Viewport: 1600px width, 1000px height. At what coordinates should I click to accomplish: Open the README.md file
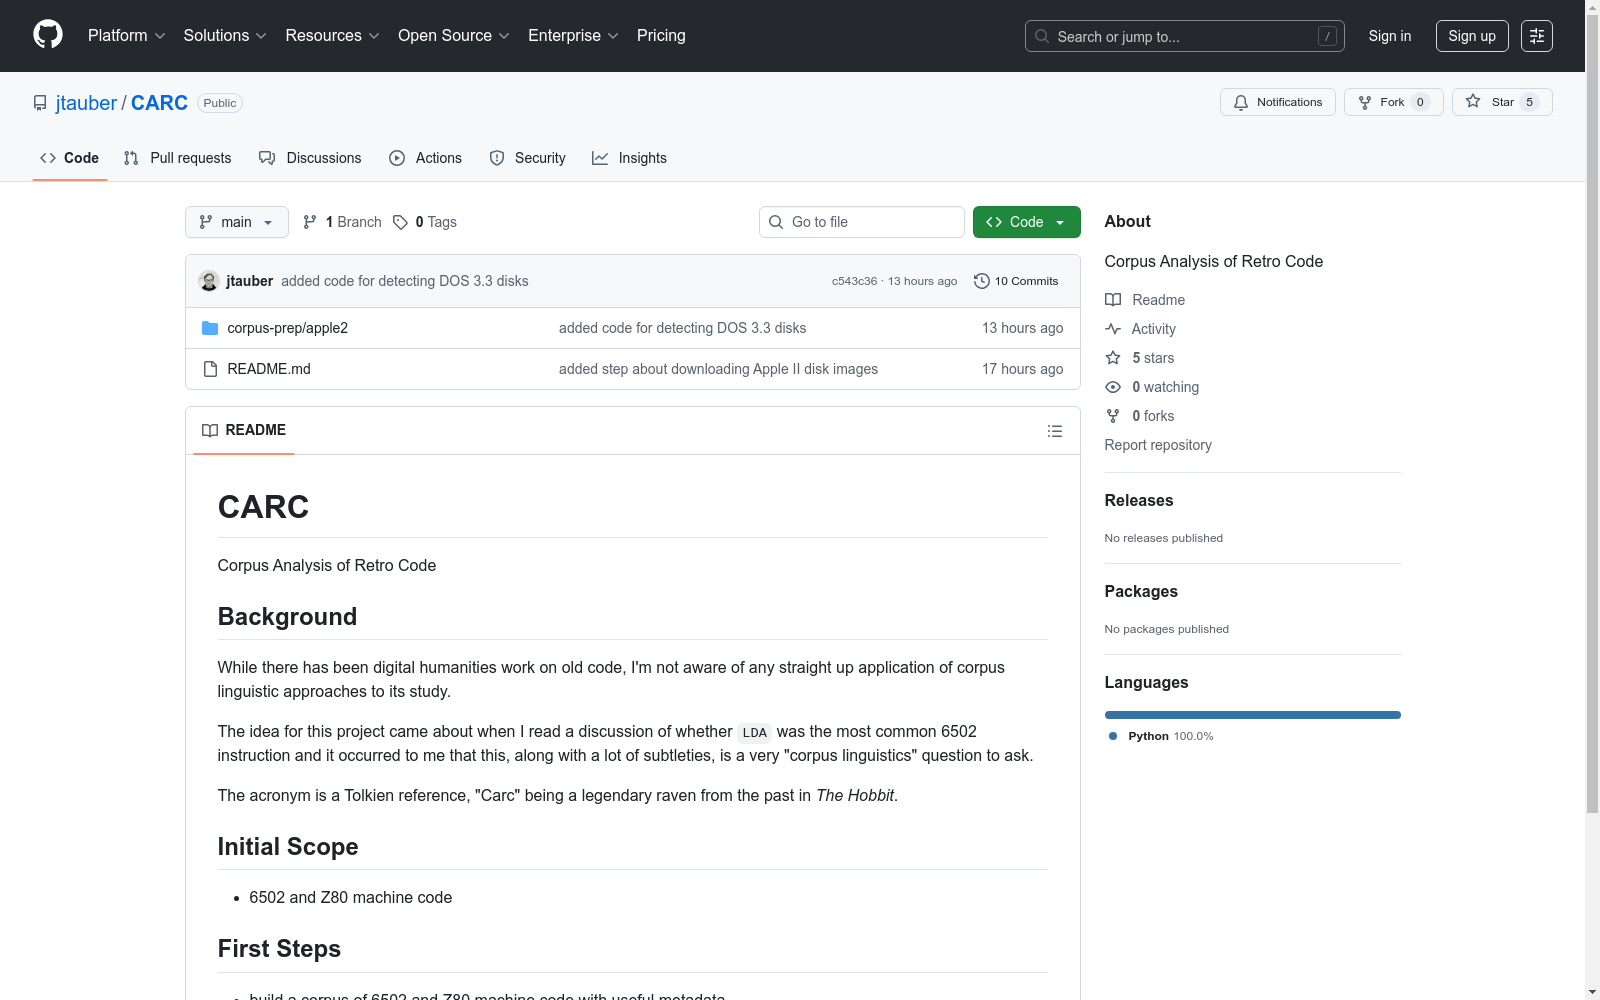pyautogui.click(x=269, y=369)
